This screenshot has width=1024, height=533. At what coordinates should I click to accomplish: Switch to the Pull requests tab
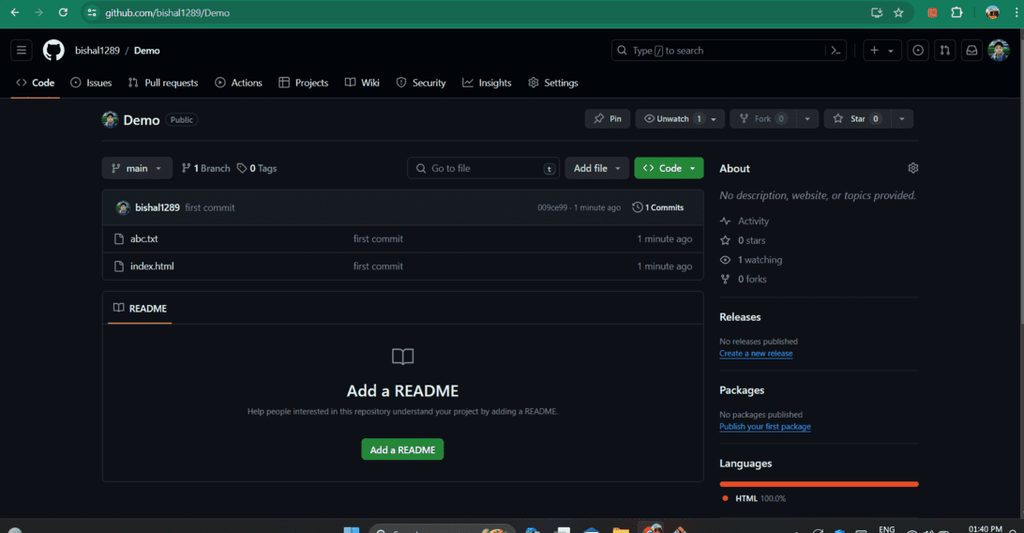coord(163,83)
